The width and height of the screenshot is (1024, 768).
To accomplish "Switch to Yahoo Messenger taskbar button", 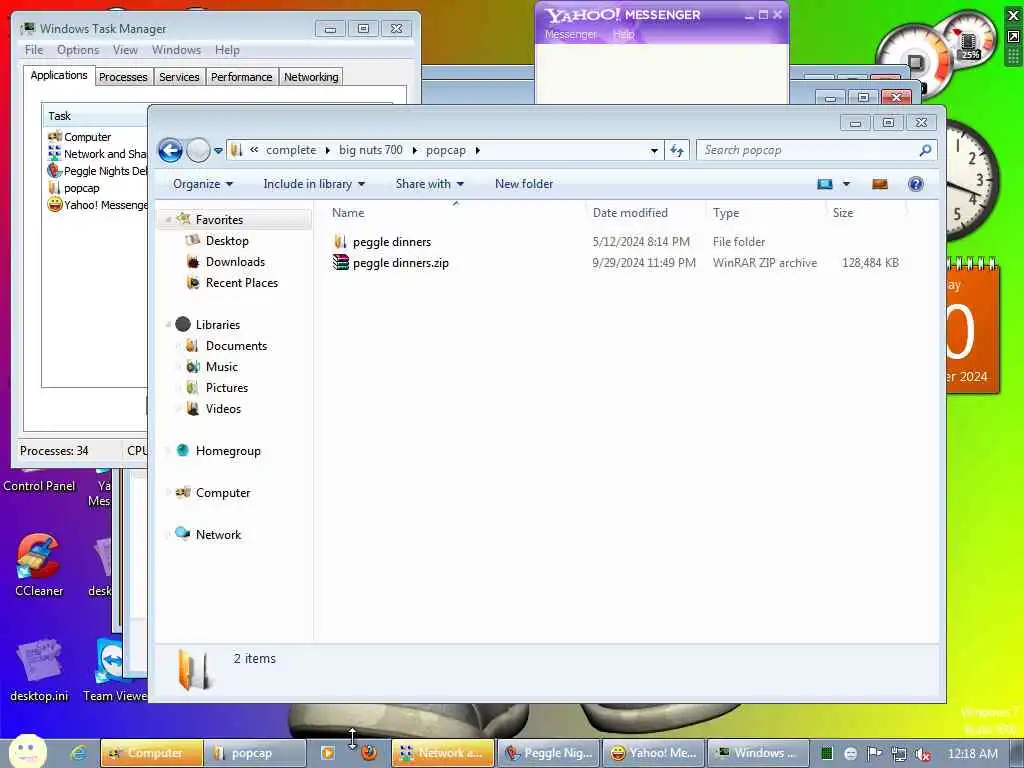I will click(x=654, y=753).
